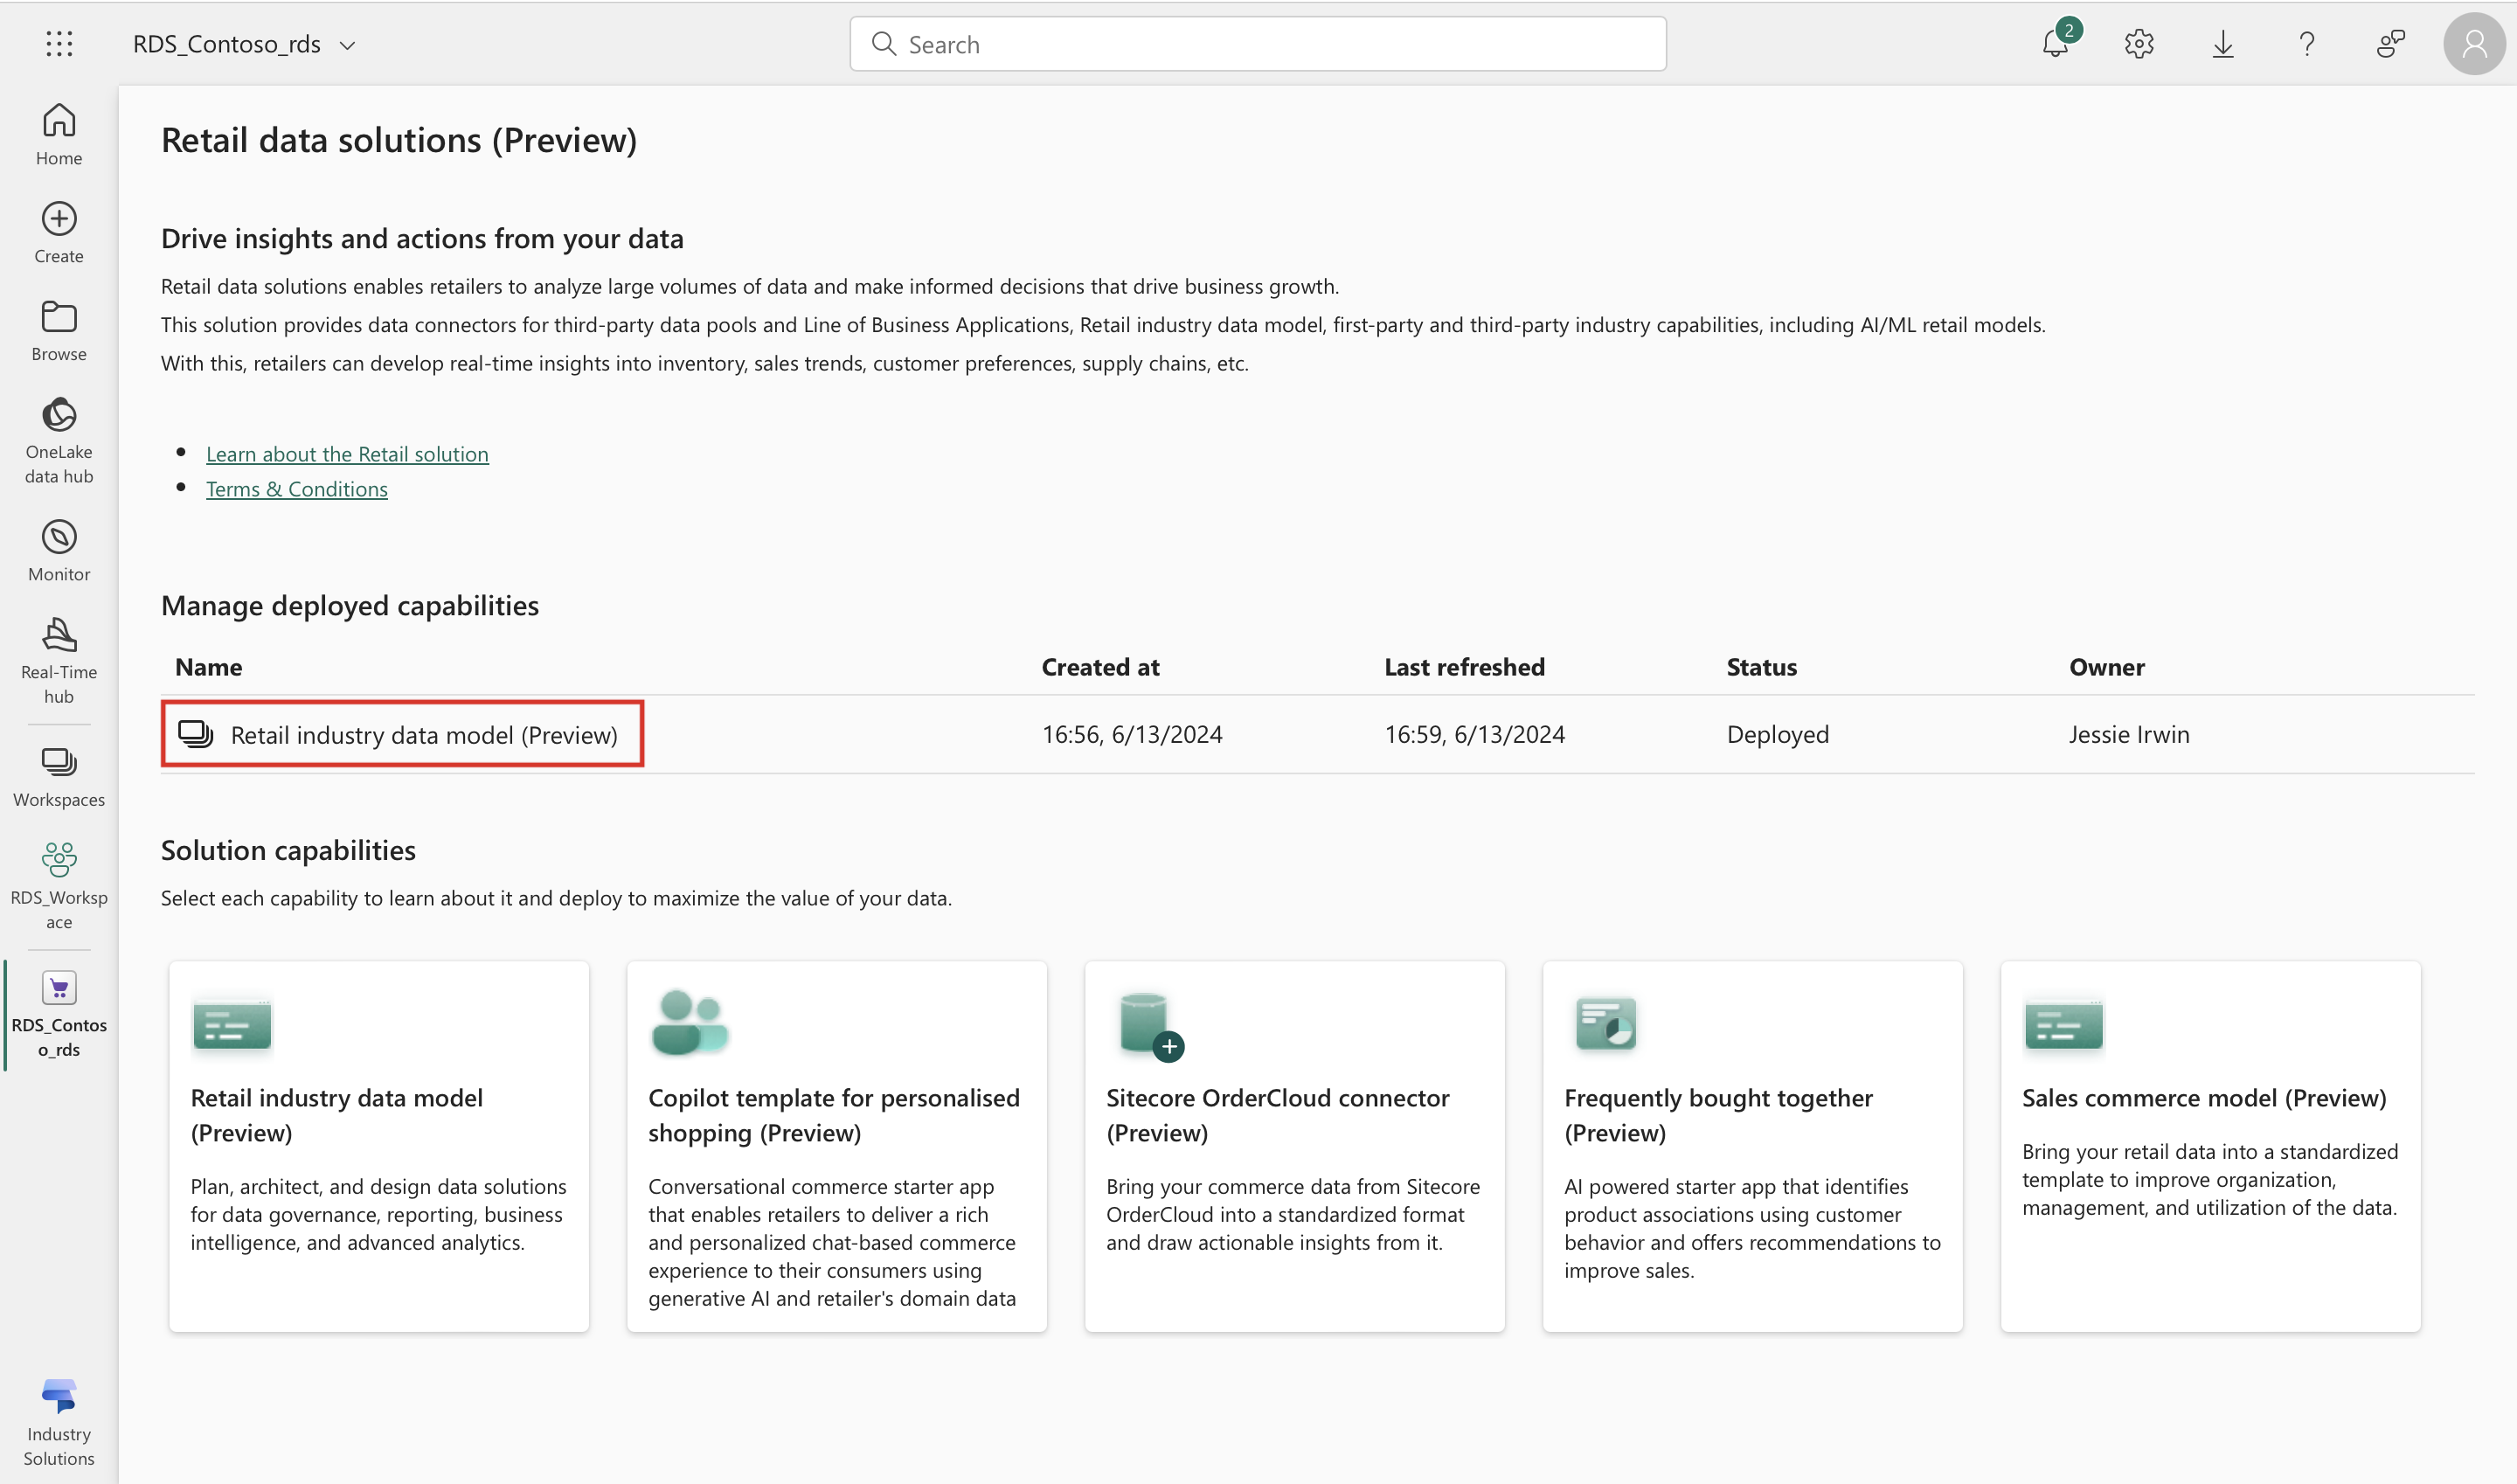Click the 'Deployed' status cell
Image resolution: width=2517 pixels, height=1484 pixels.
pyautogui.click(x=1777, y=734)
